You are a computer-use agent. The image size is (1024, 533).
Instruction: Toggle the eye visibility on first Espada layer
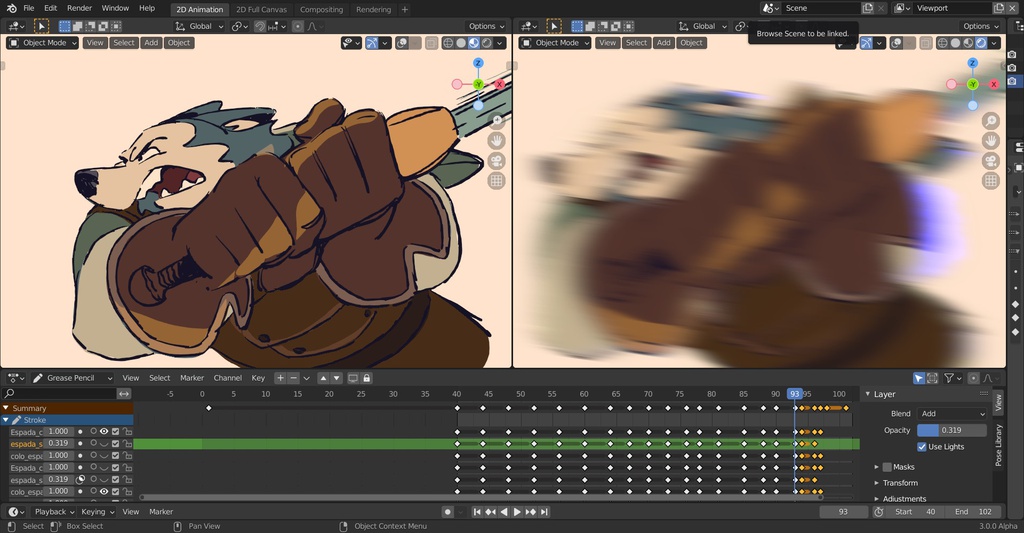click(103, 432)
